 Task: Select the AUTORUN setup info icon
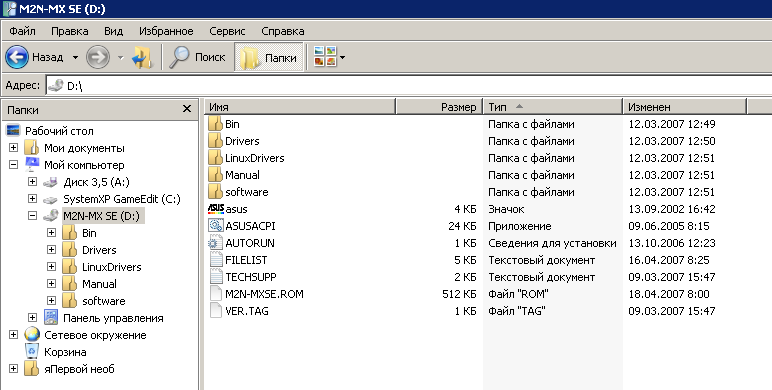(x=216, y=243)
